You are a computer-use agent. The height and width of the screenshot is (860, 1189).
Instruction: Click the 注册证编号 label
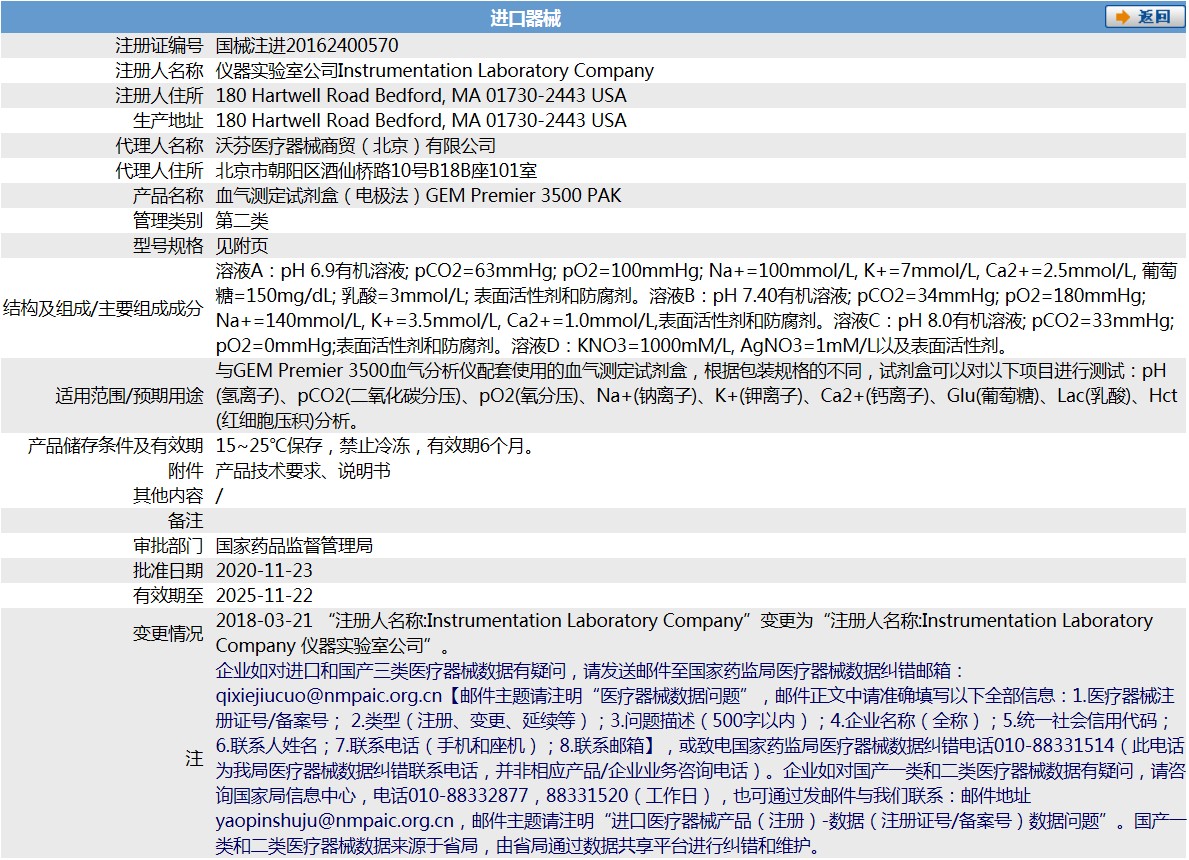point(159,46)
